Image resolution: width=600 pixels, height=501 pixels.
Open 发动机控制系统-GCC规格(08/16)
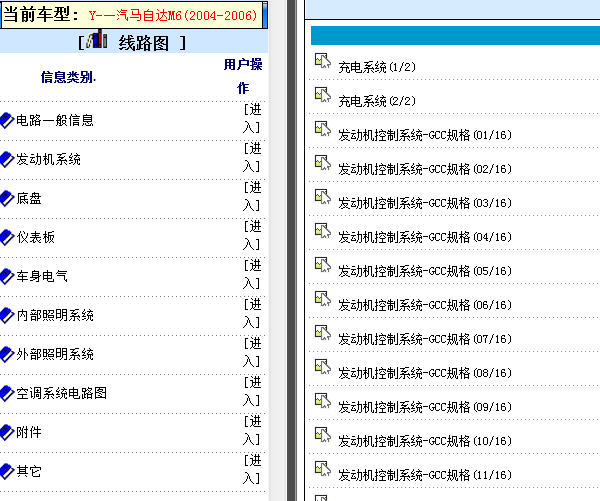tap(425, 374)
